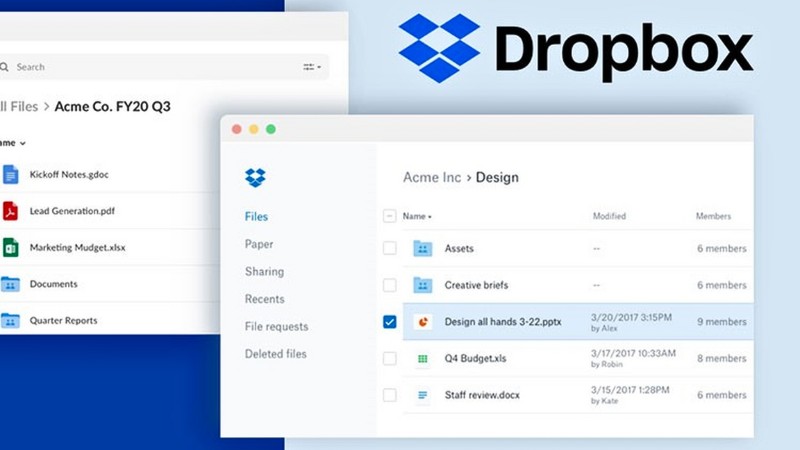Click the Marketing Mudget.xlsx spreadsheet icon
This screenshot has height=450, width=800.
(x=10, y=247)
